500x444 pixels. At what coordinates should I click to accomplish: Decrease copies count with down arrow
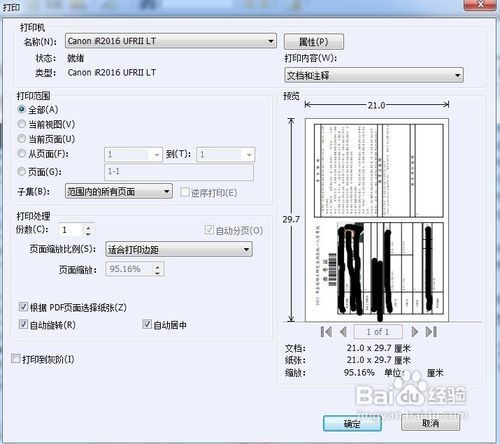click(x=88, y=233)
